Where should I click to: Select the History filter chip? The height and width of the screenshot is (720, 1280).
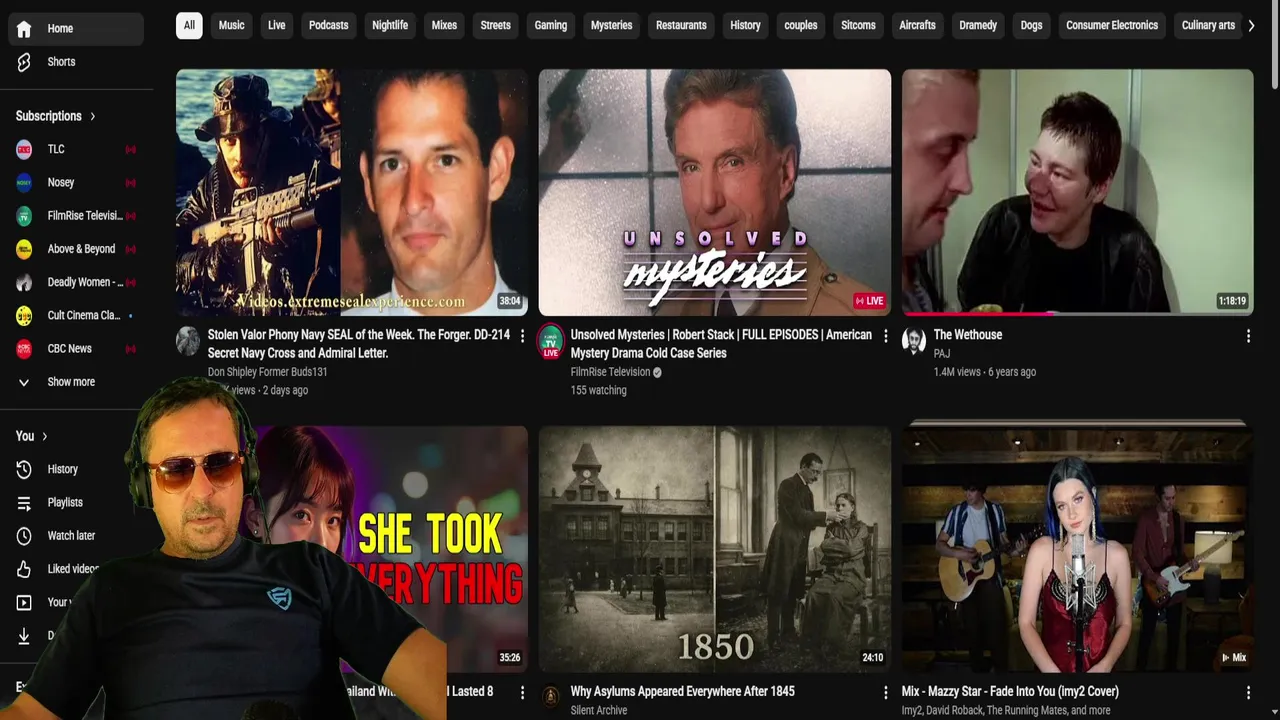(745, 25)
